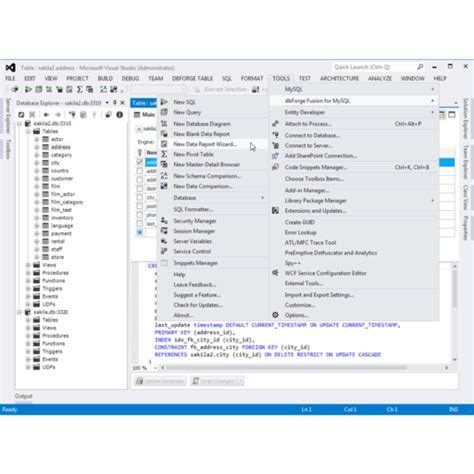474x474 pixels.
Task: Click the Options gear icon
Action: 275,315
